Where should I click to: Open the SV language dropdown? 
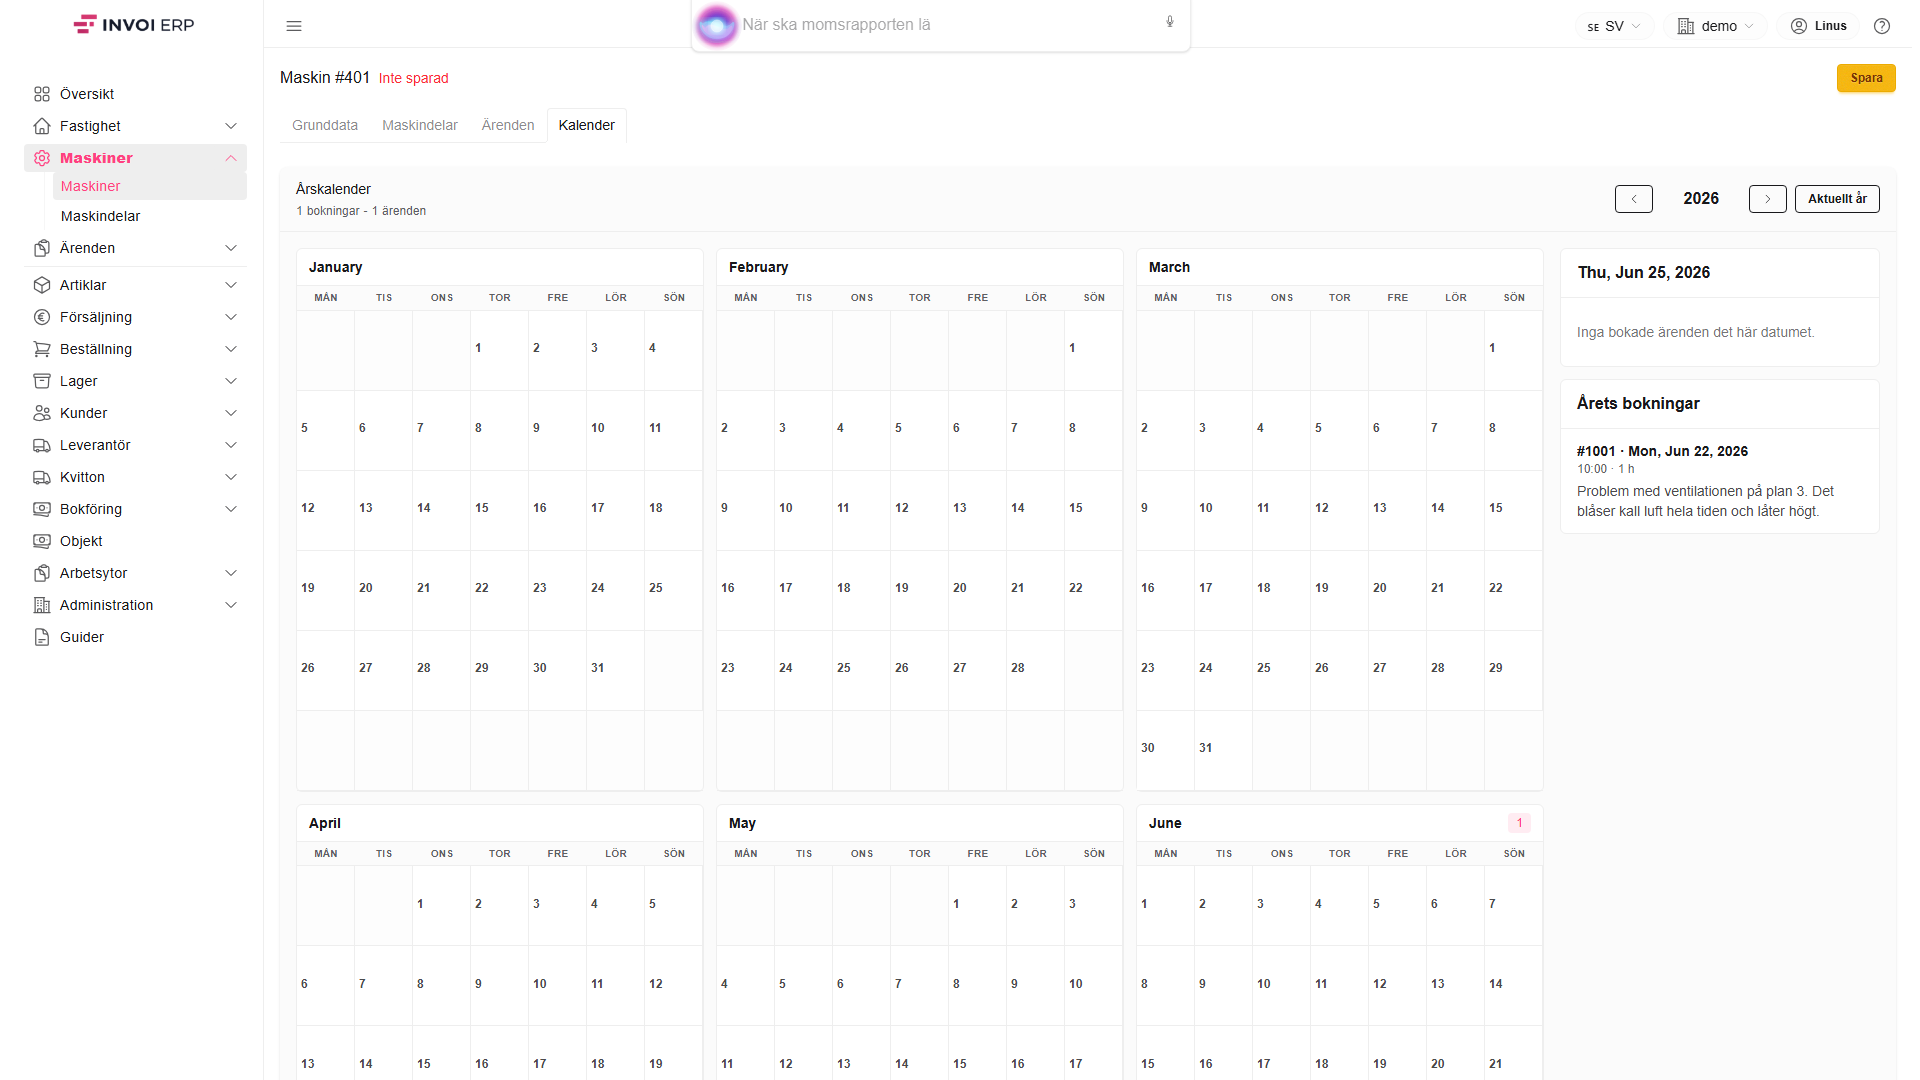(x=1614, y=26)
